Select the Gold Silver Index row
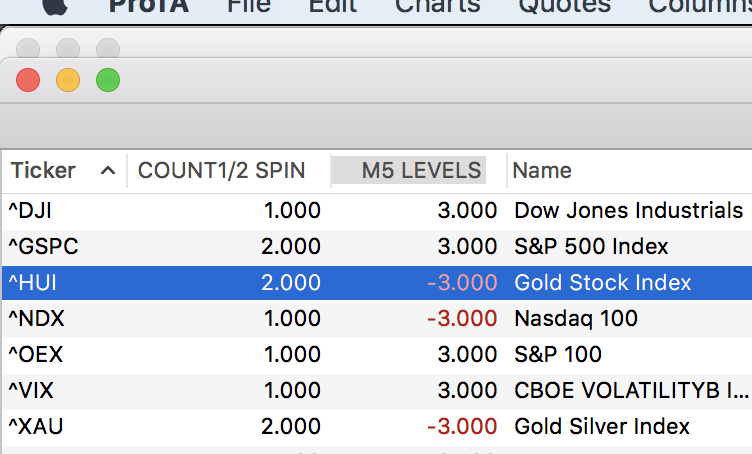This screenshot has height=454, width=752. tap(602, 427)
